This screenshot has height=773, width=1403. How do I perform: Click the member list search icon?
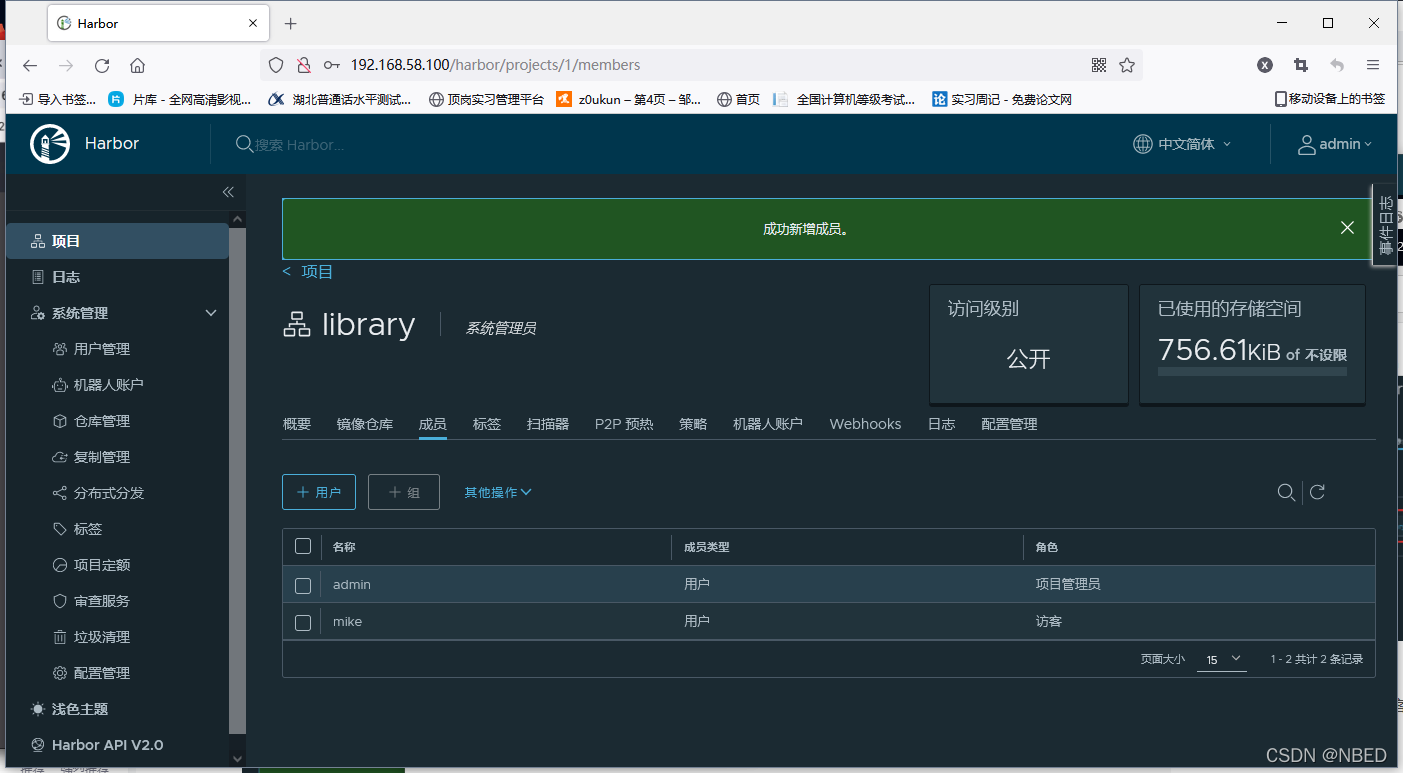(x=1287, y=492)
